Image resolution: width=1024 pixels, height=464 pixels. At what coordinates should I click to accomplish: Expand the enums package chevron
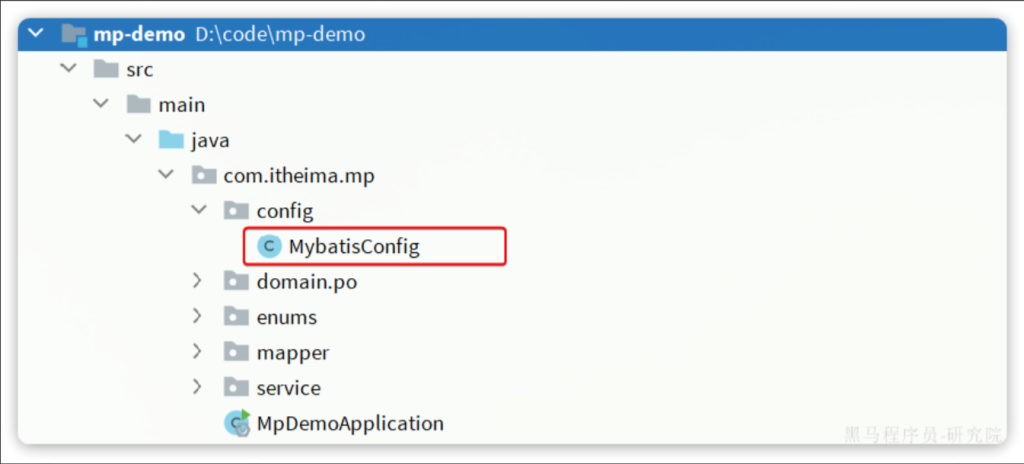(x=200, y=317)
